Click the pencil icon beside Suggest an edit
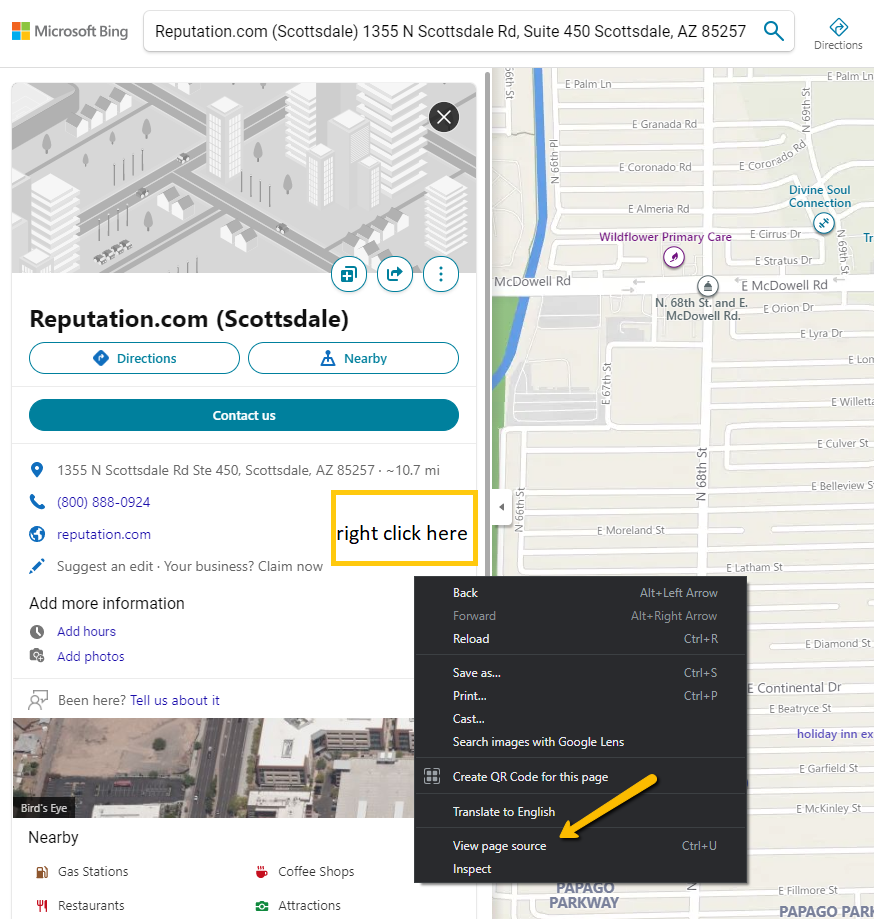874x919 pixels. click(38, 565)
